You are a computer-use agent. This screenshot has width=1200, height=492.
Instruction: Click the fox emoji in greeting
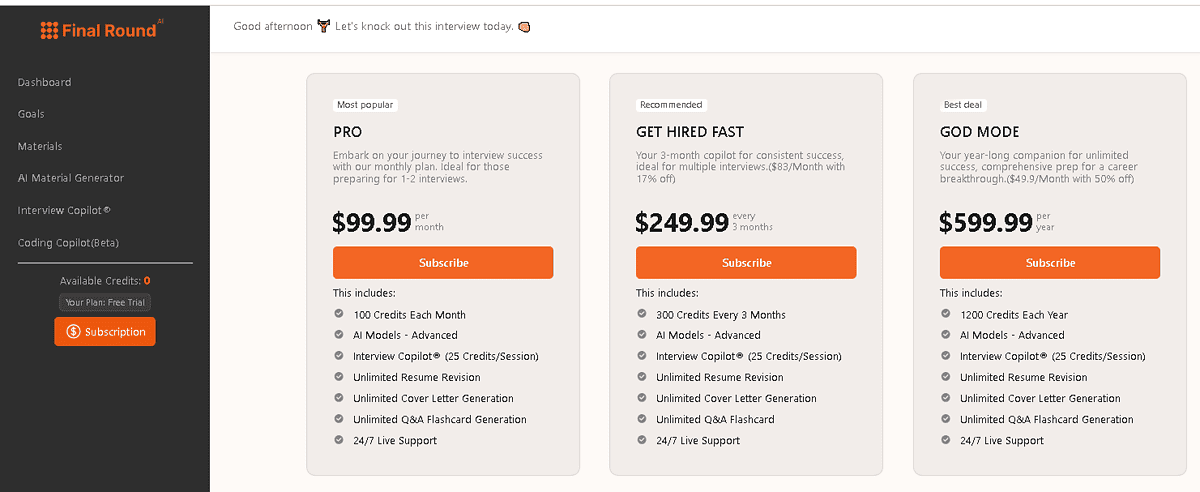(x=323, y=26)
